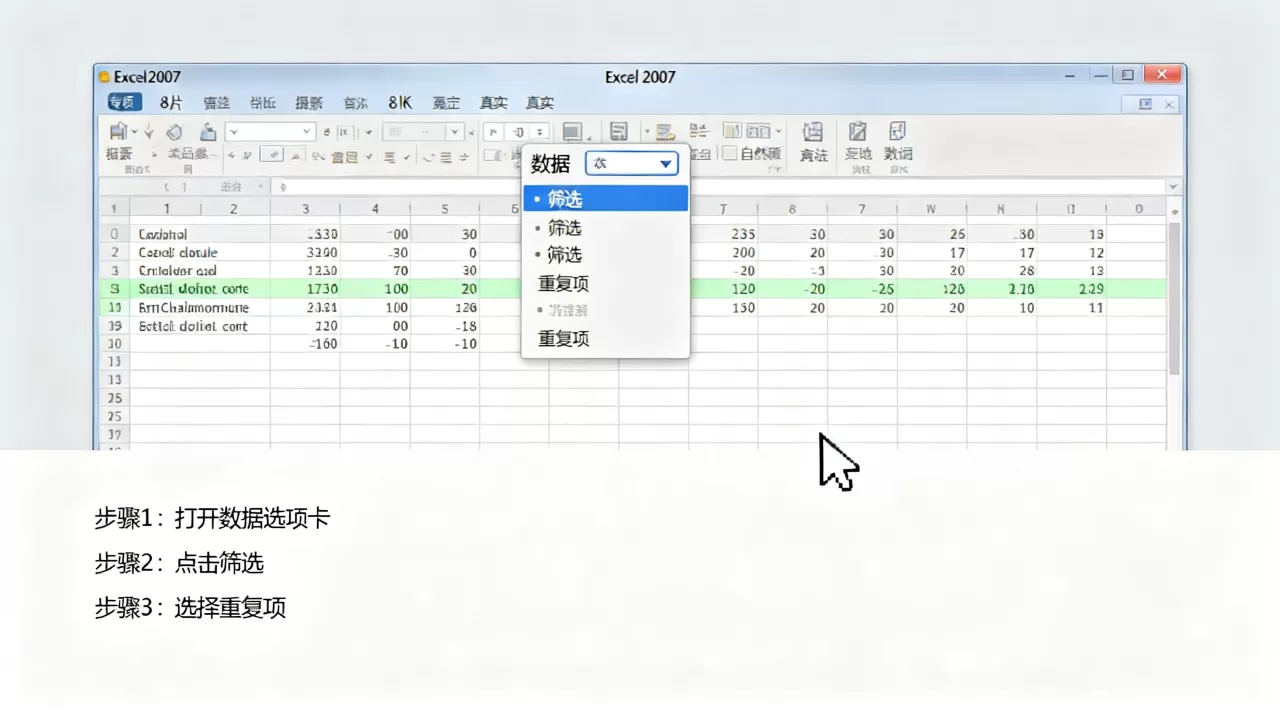Select the highlighted 筛选 menu entry
The height and width of the screenshot is (720, 1280).
coord(606,199)
